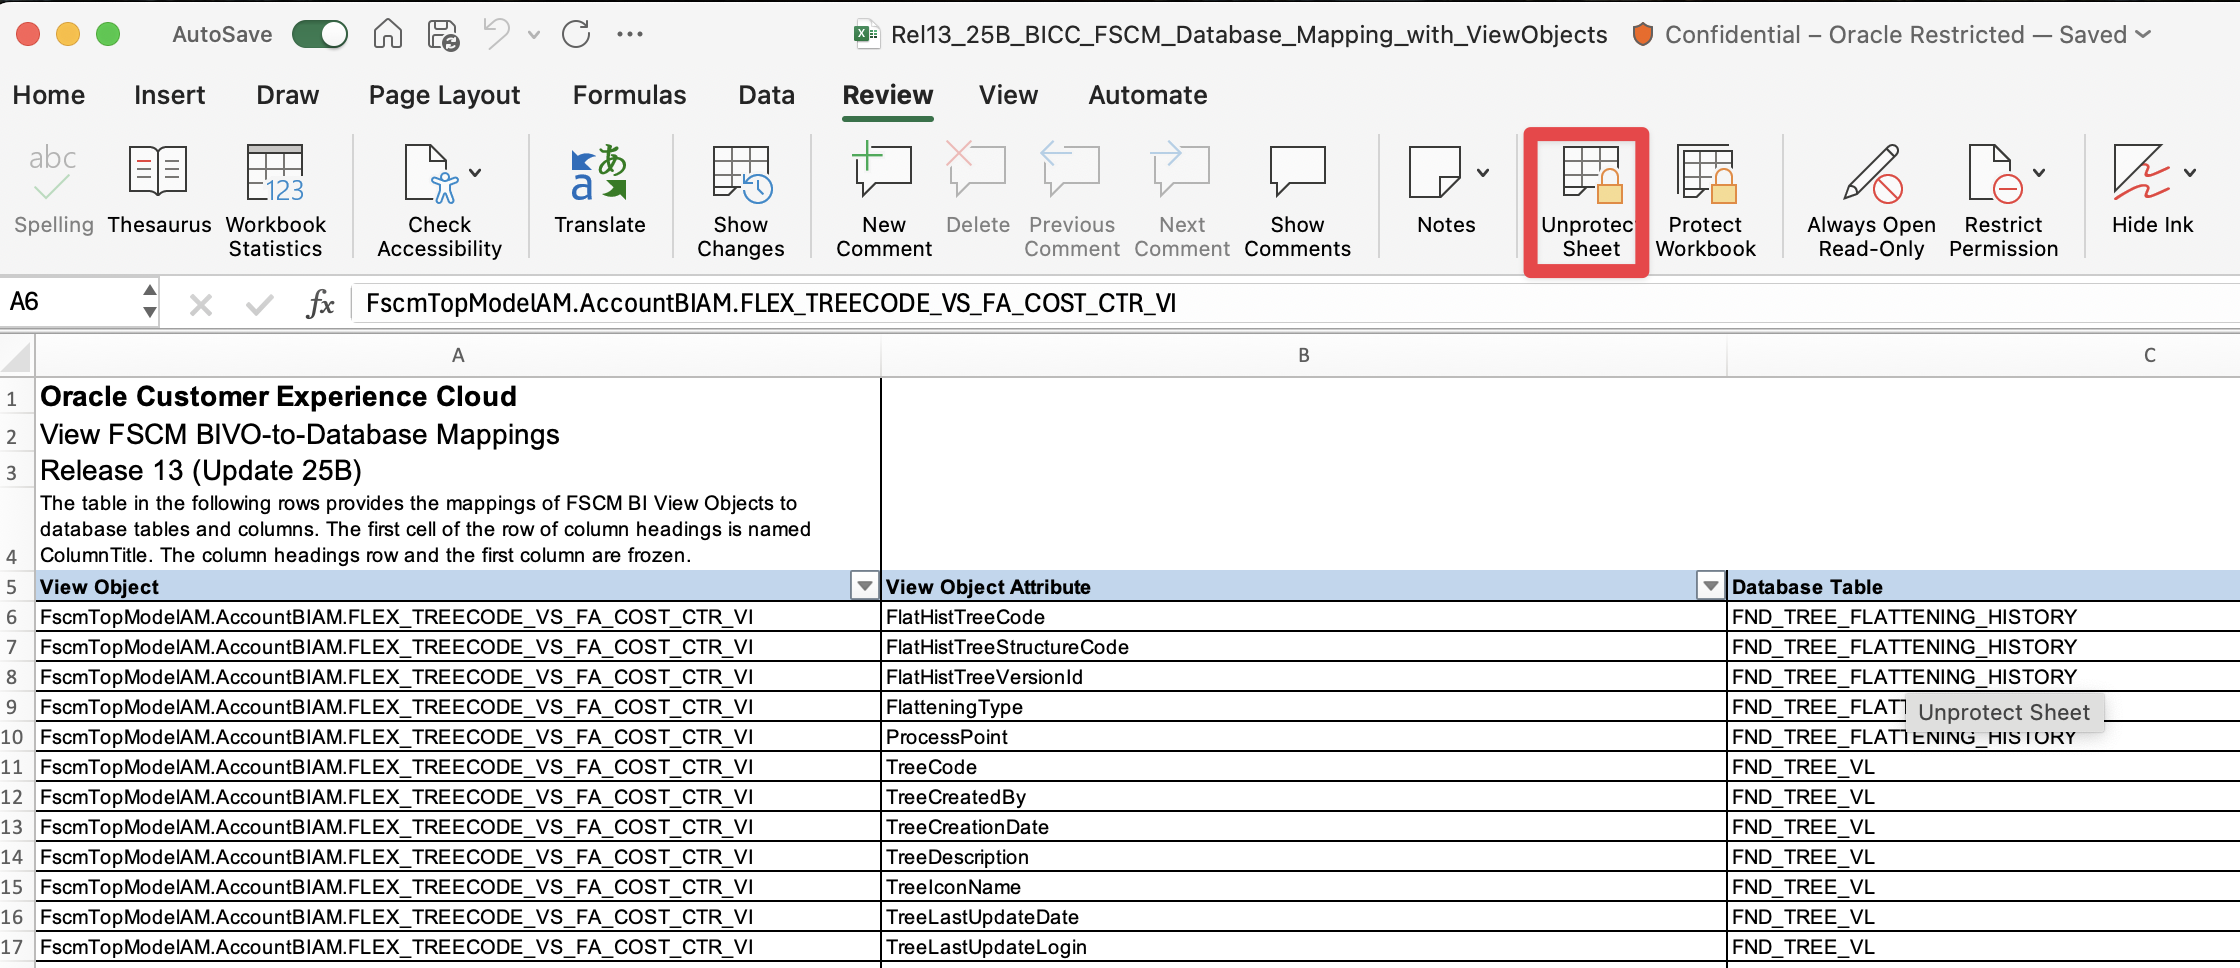Protect the workbook

coord(1705,200)
